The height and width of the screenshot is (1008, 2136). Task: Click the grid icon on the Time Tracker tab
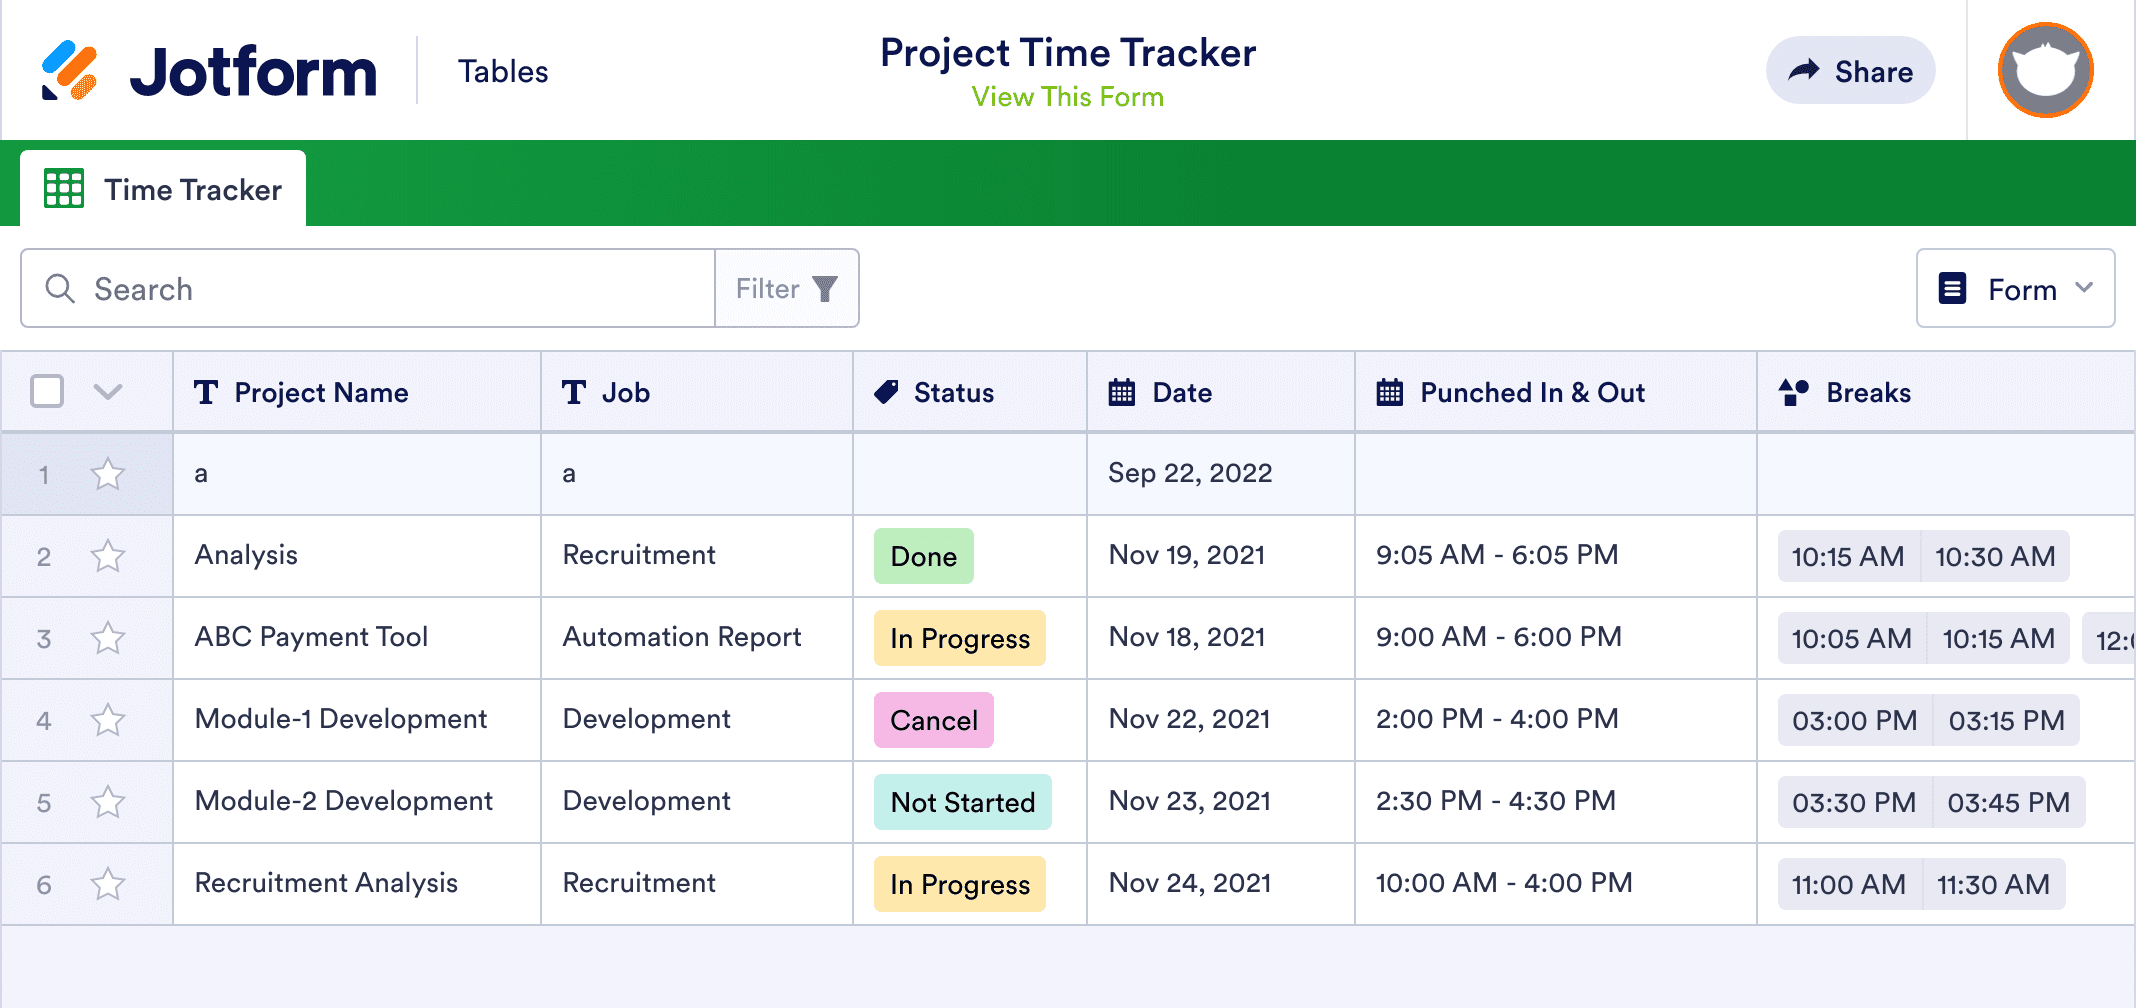click(62, 188)
